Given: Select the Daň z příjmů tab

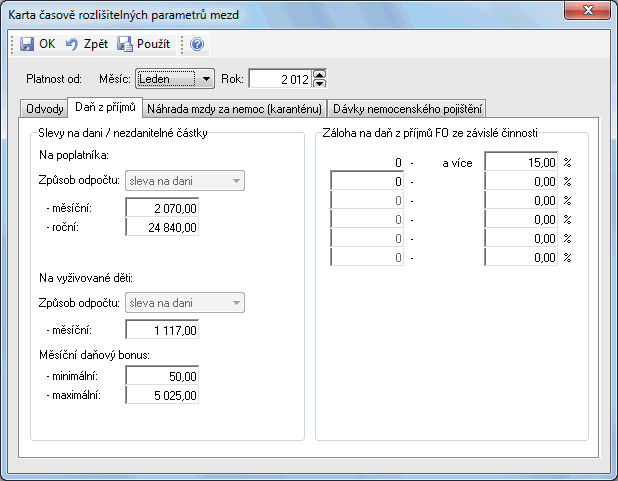Looking at the screenshot, I should point(104,107).
